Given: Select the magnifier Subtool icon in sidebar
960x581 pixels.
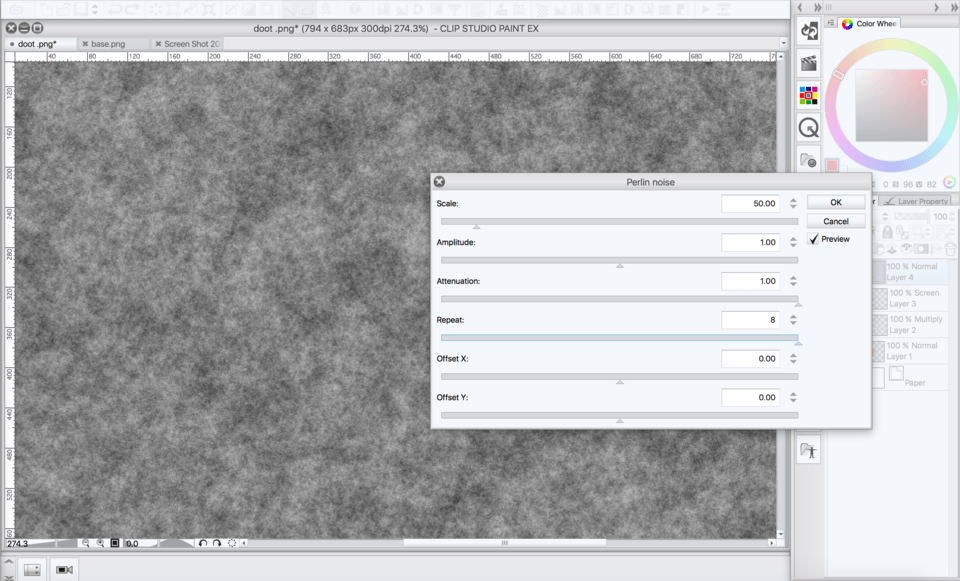Looking at the screenshot, I should pos(807,128).
